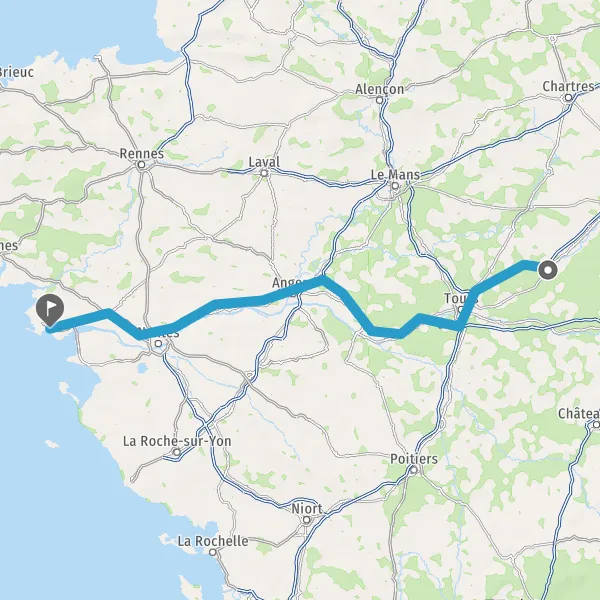This screenshot has height=600, width=600.
Task: Click the Nantes city dot
Action: 158,344
